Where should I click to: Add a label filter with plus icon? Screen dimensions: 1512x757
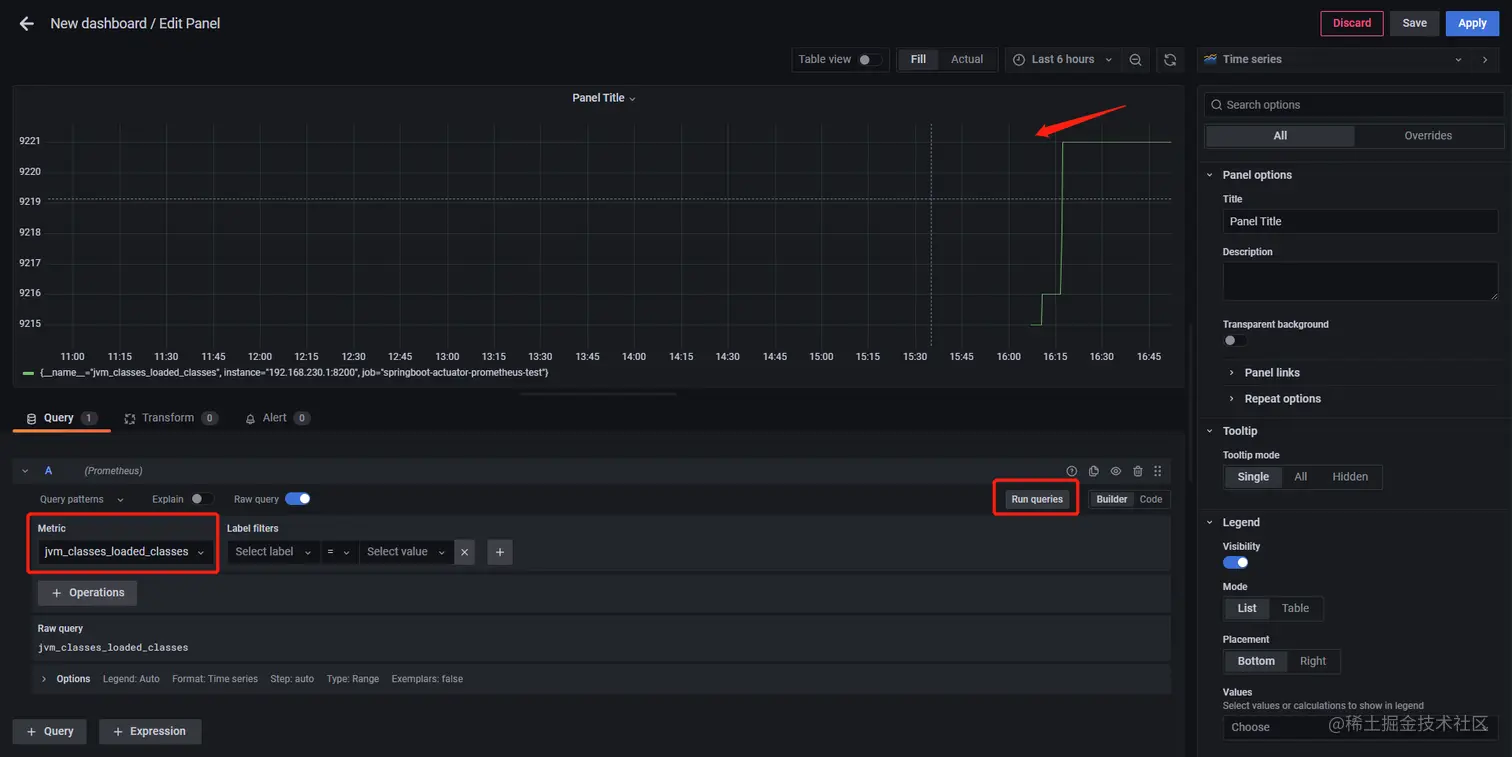point(500,552)
